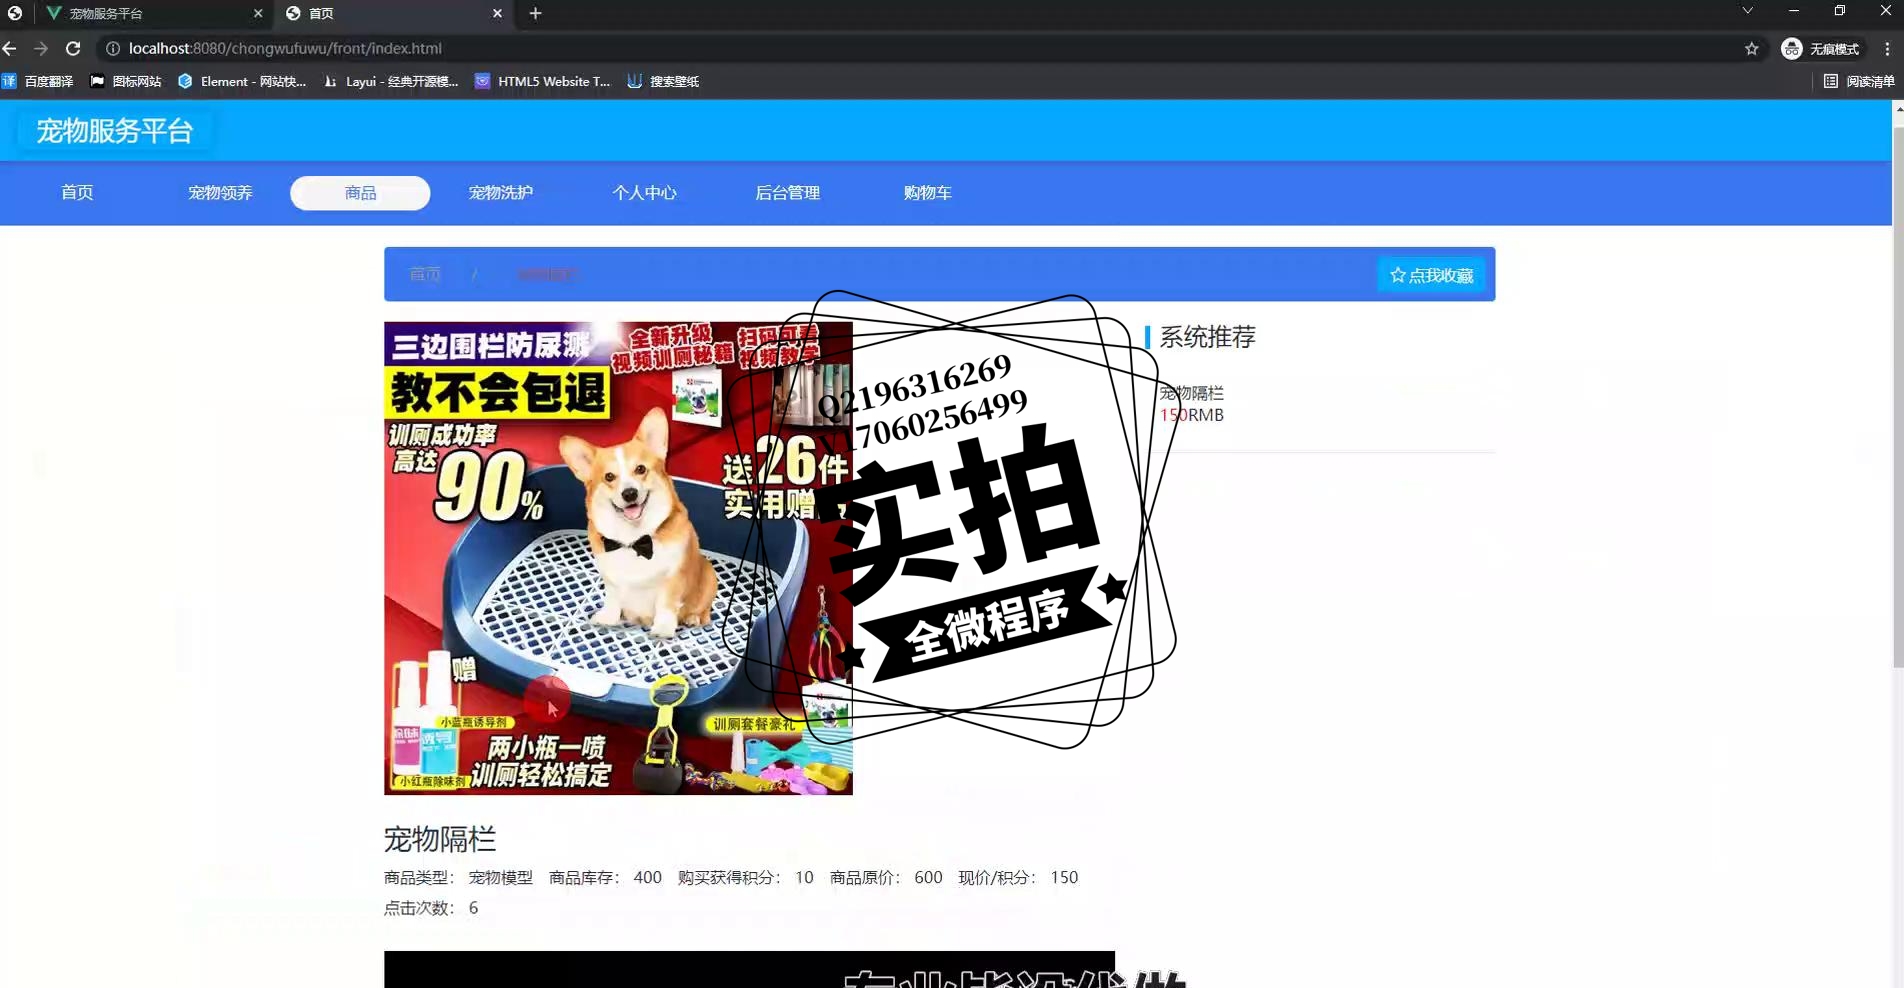Click the 点我收藏 favorite button
Viewport: 1904px width, 988px height.
tap(1431, 275)
